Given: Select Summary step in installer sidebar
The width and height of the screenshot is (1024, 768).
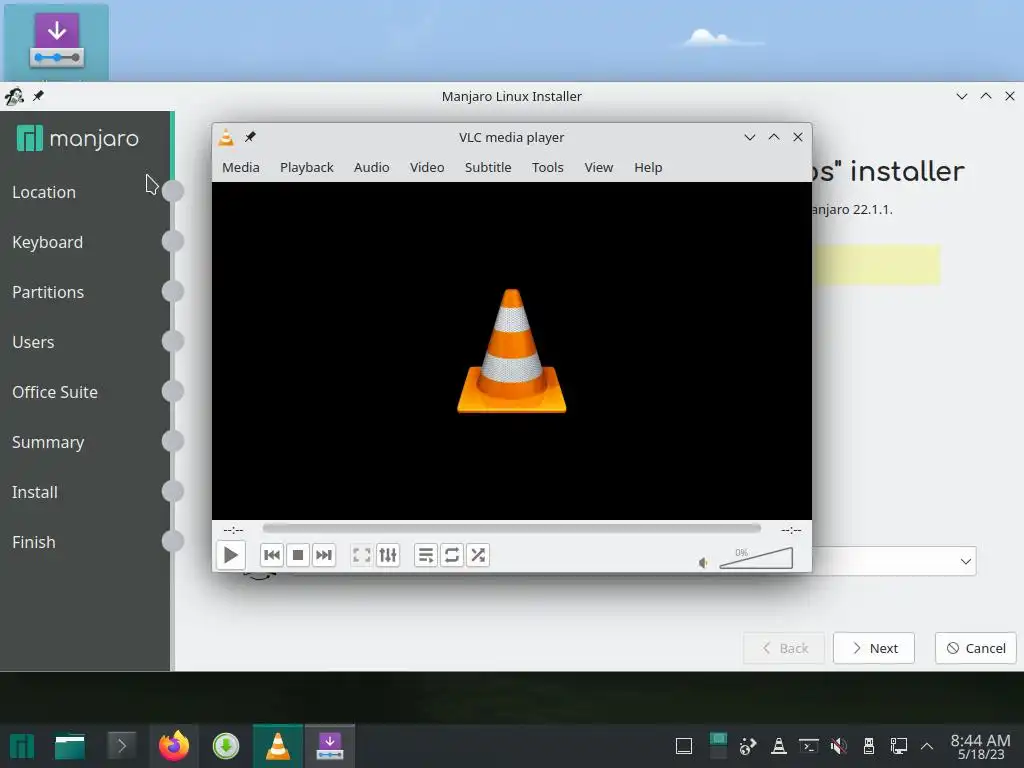Looking at the screenshot, I should click(x=48, y=442).
